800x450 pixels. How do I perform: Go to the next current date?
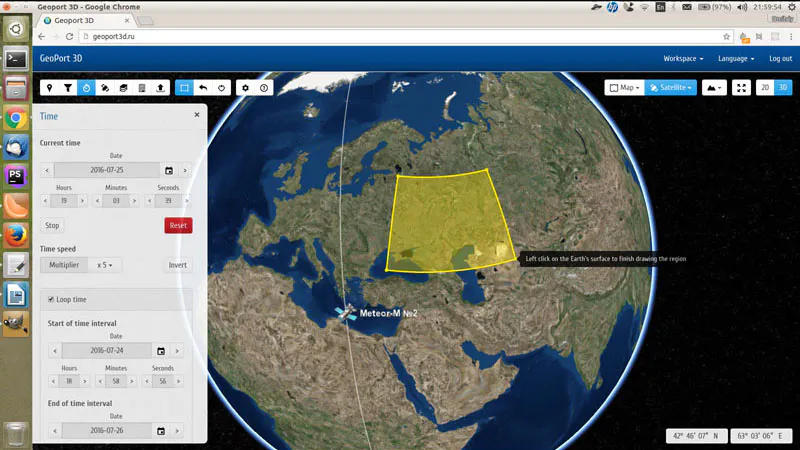point(185,170)
